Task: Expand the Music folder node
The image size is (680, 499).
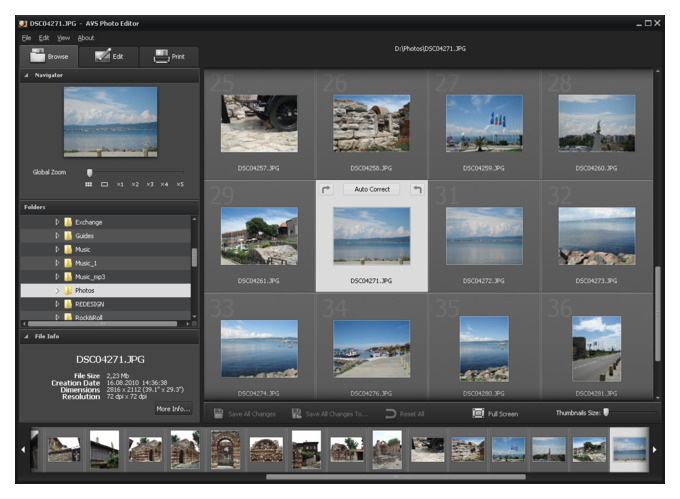Action: (x=57, y=249)
